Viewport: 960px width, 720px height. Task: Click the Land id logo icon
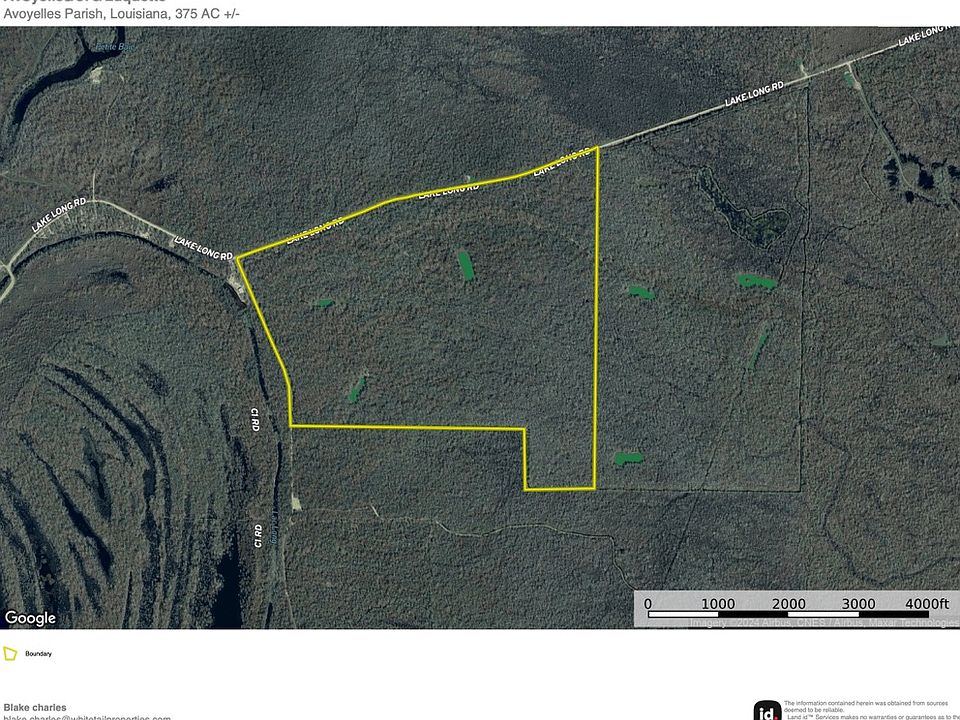pos(767,710)
